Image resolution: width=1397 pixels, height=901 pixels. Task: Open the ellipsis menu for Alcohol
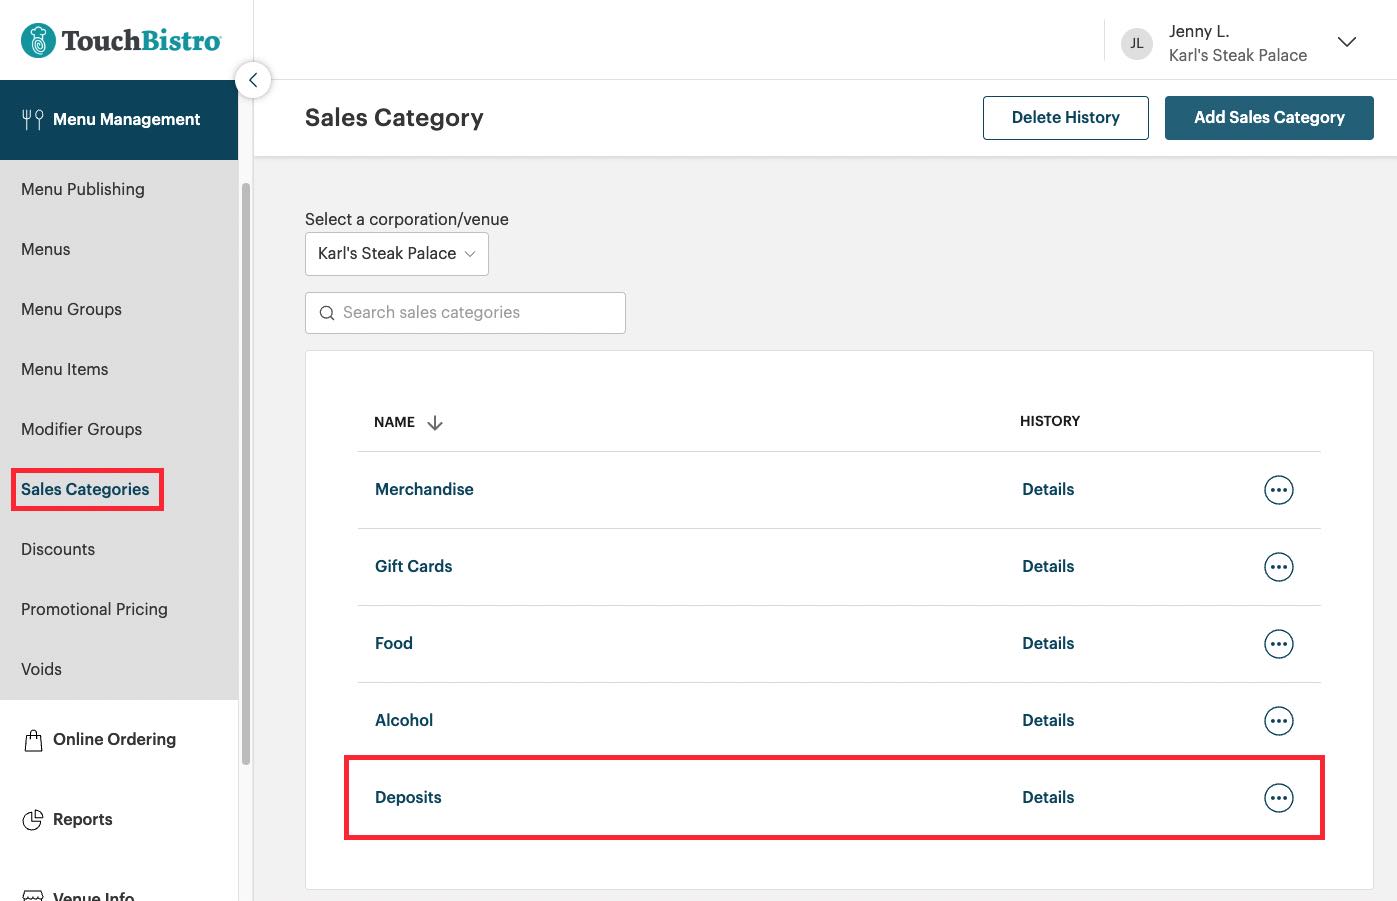click(x=1278, y=720)
